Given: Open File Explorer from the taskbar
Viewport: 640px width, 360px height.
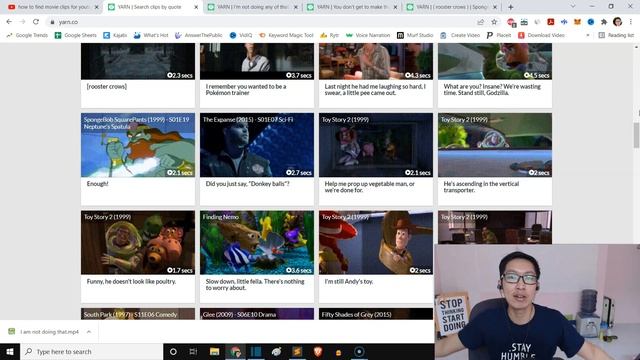Looking at the screenshot, I should coord(214,351).
